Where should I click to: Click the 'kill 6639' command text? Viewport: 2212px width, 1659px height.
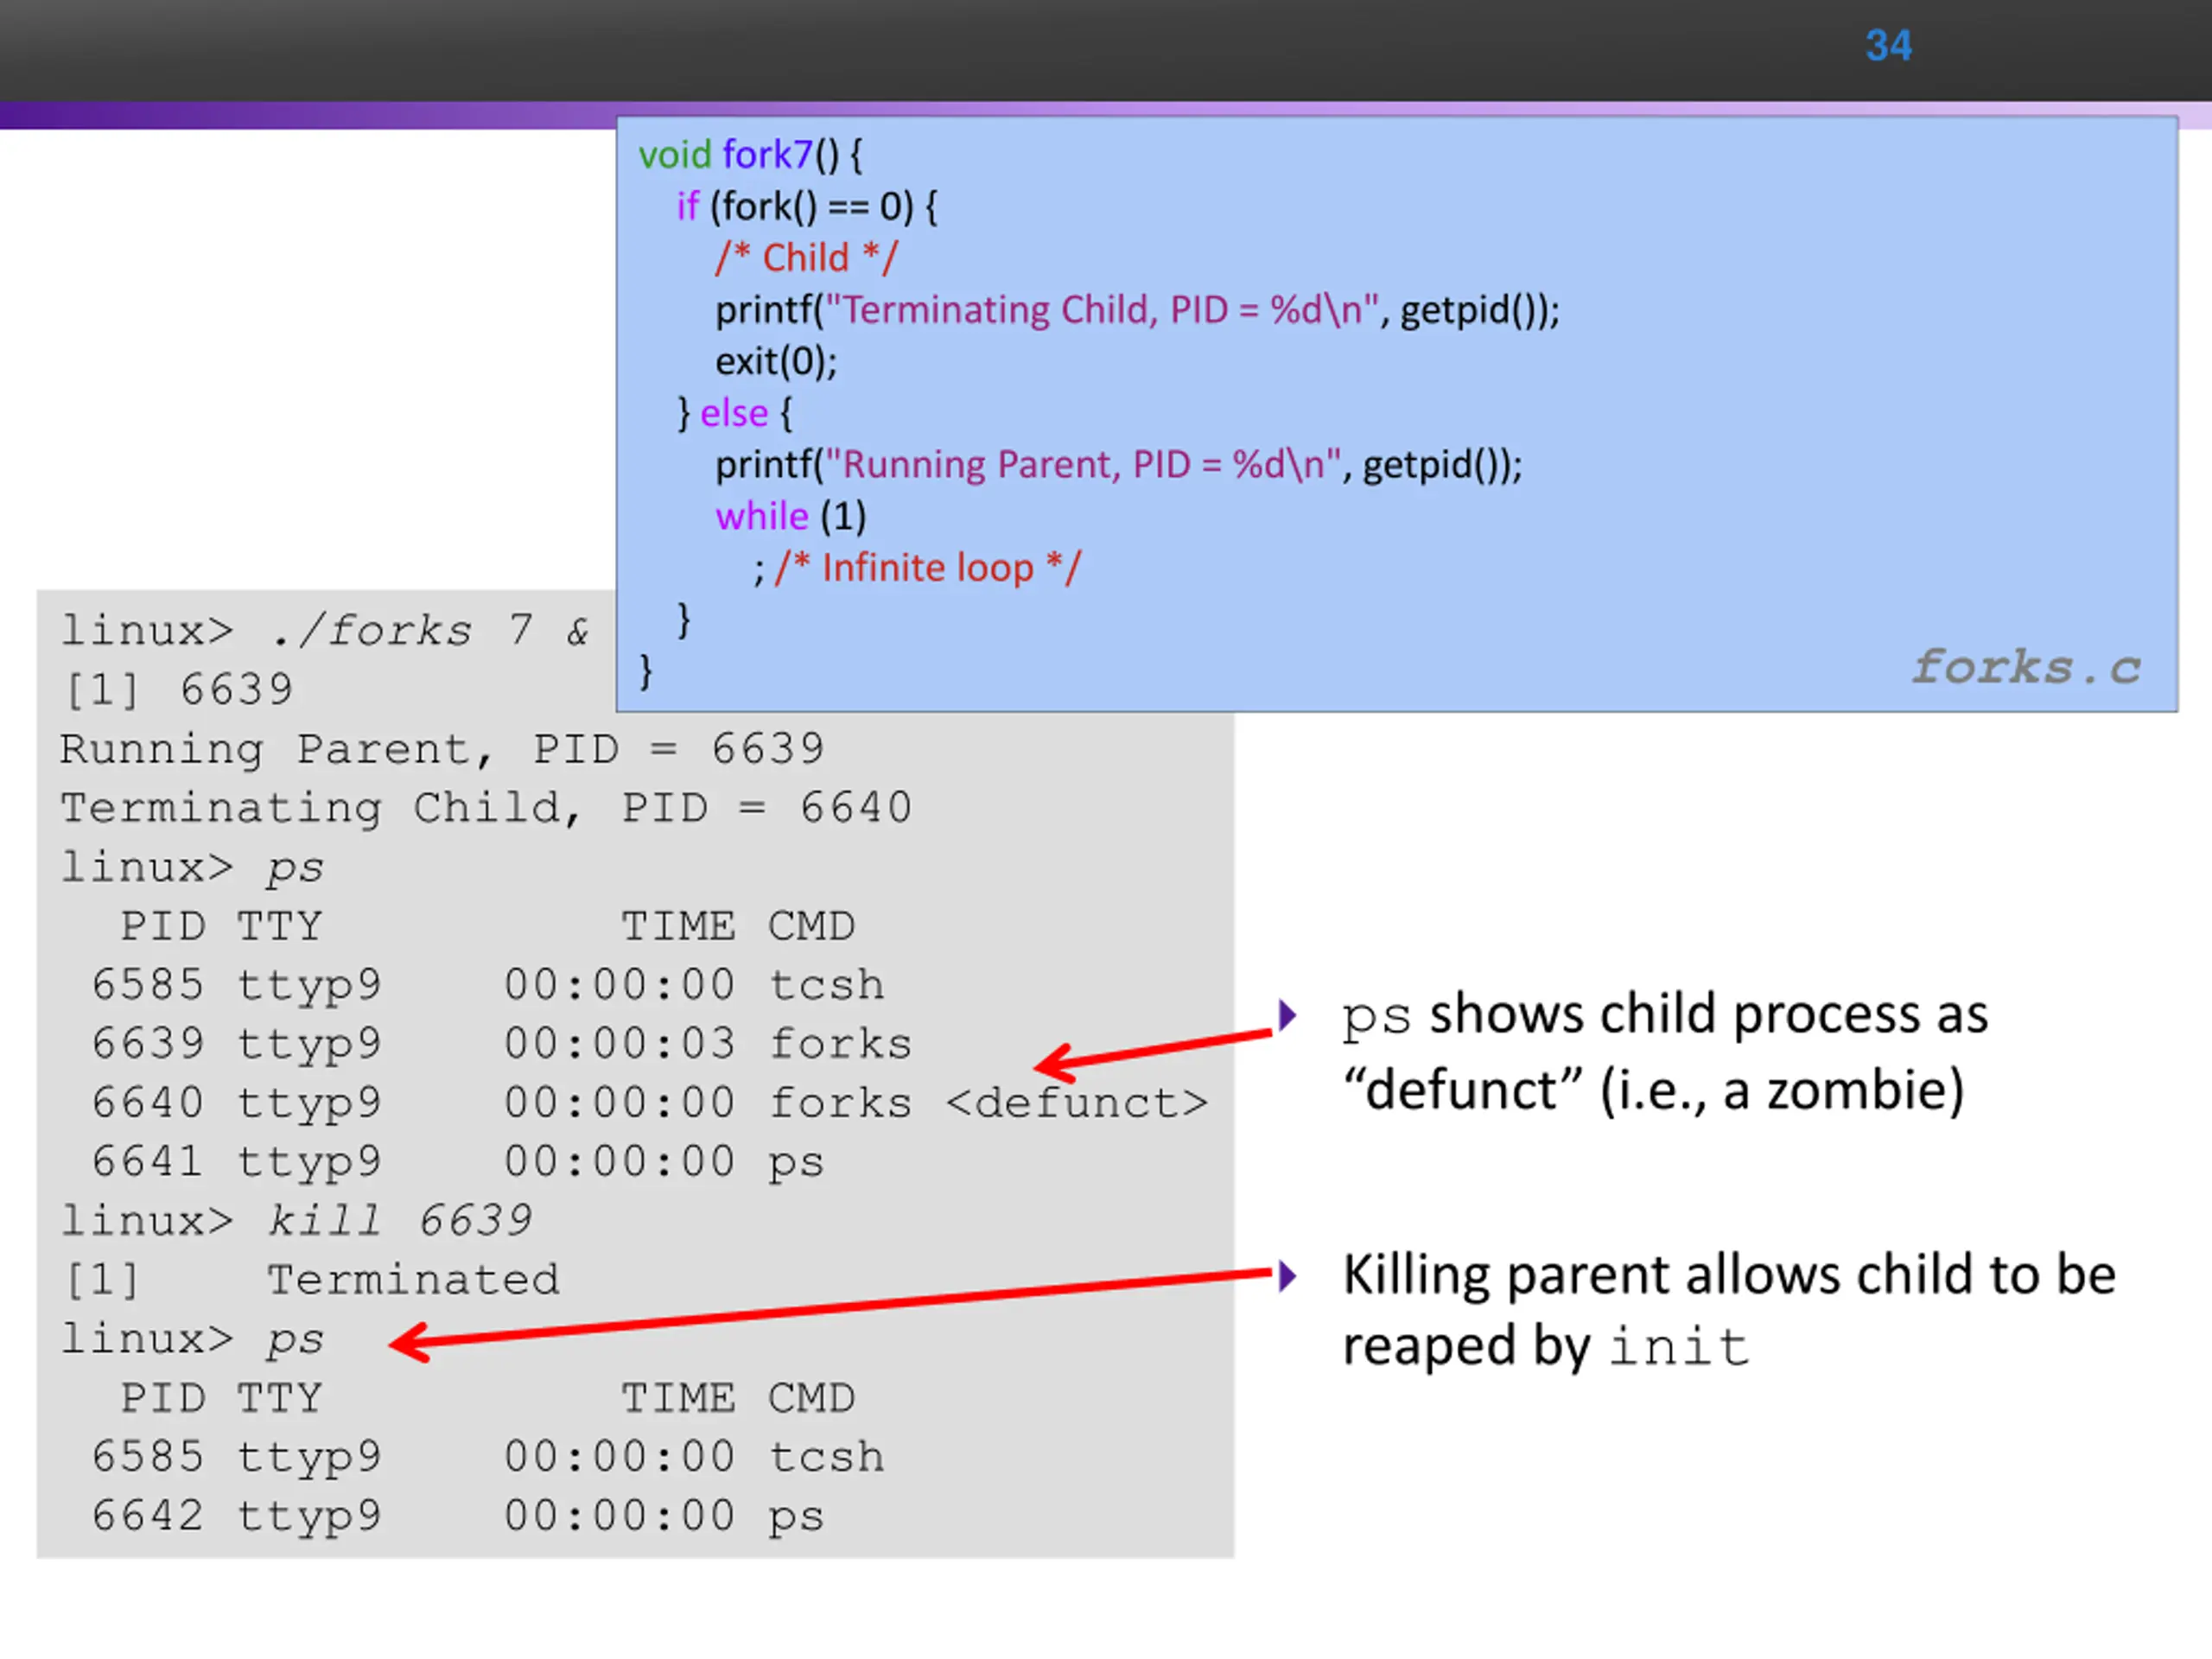coord(400,1221)
